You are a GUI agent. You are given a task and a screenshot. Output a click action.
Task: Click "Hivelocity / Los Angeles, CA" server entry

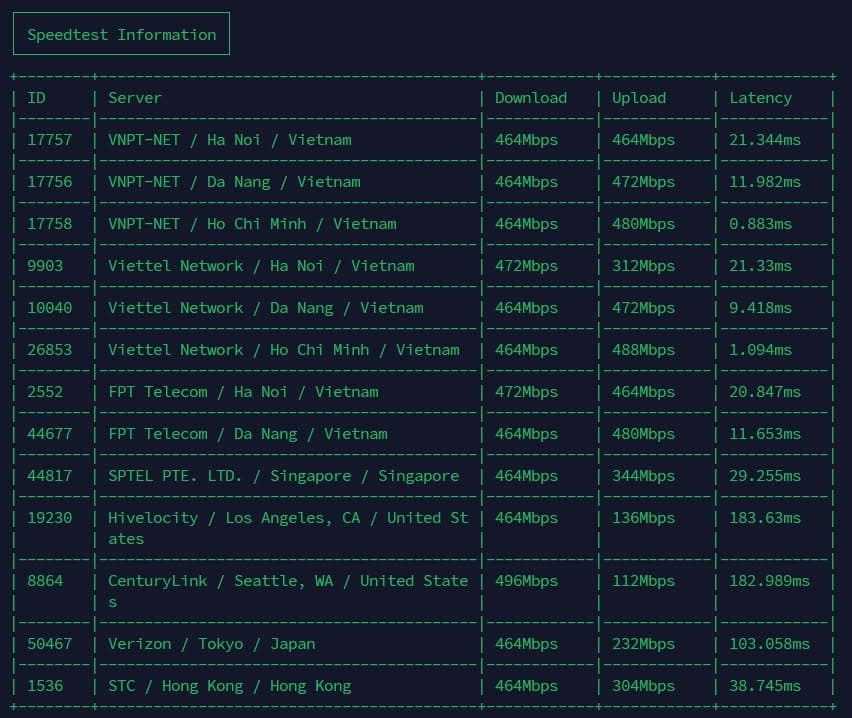288,528
